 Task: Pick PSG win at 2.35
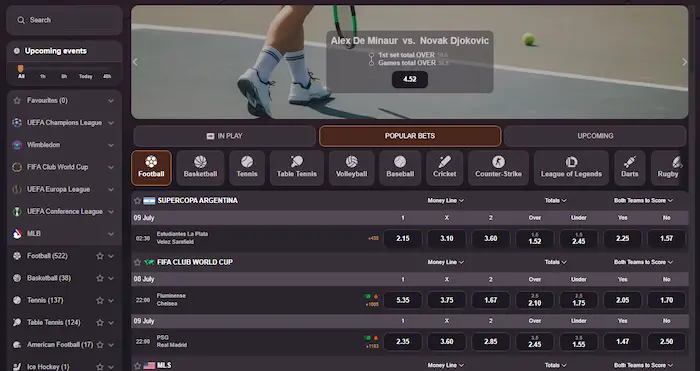403,342
